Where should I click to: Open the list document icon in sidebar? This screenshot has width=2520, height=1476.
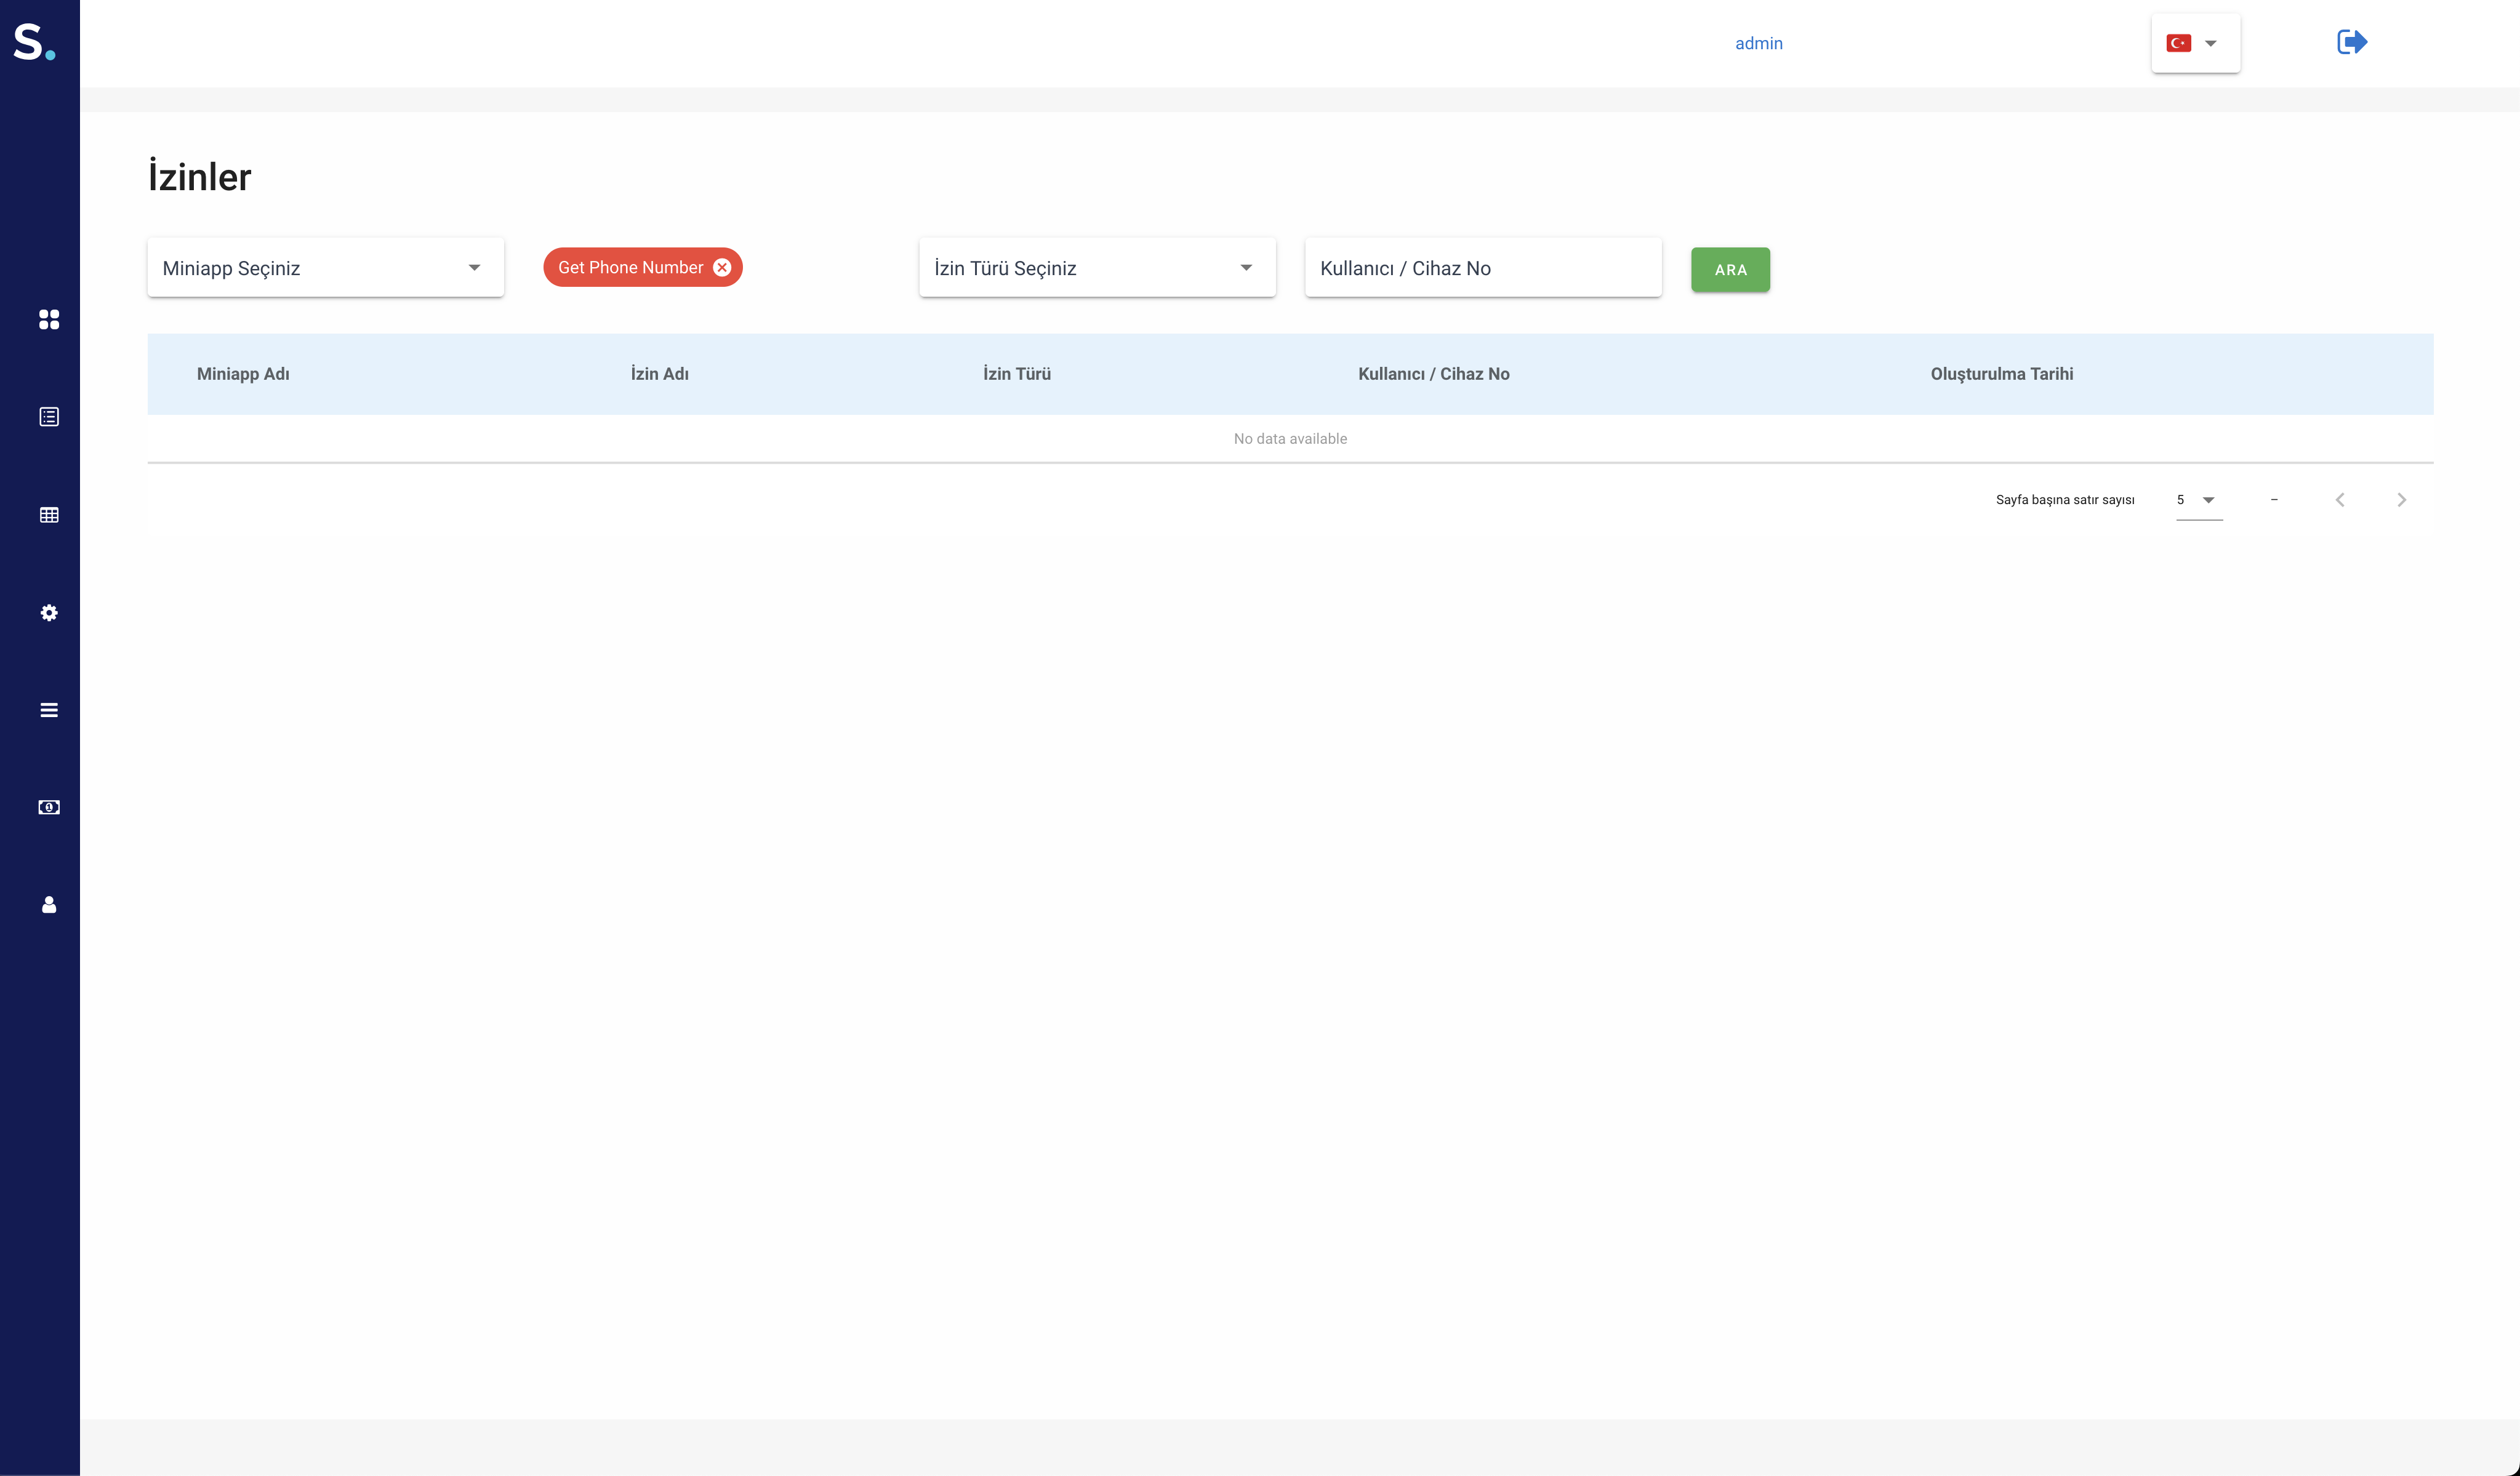click(49, 417)
